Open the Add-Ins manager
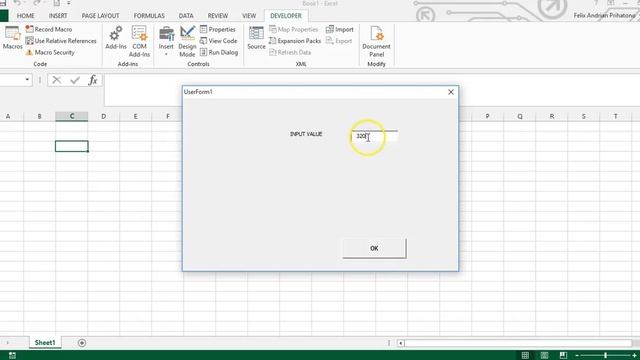Screen dimensions: 640x360 (116, 38)
